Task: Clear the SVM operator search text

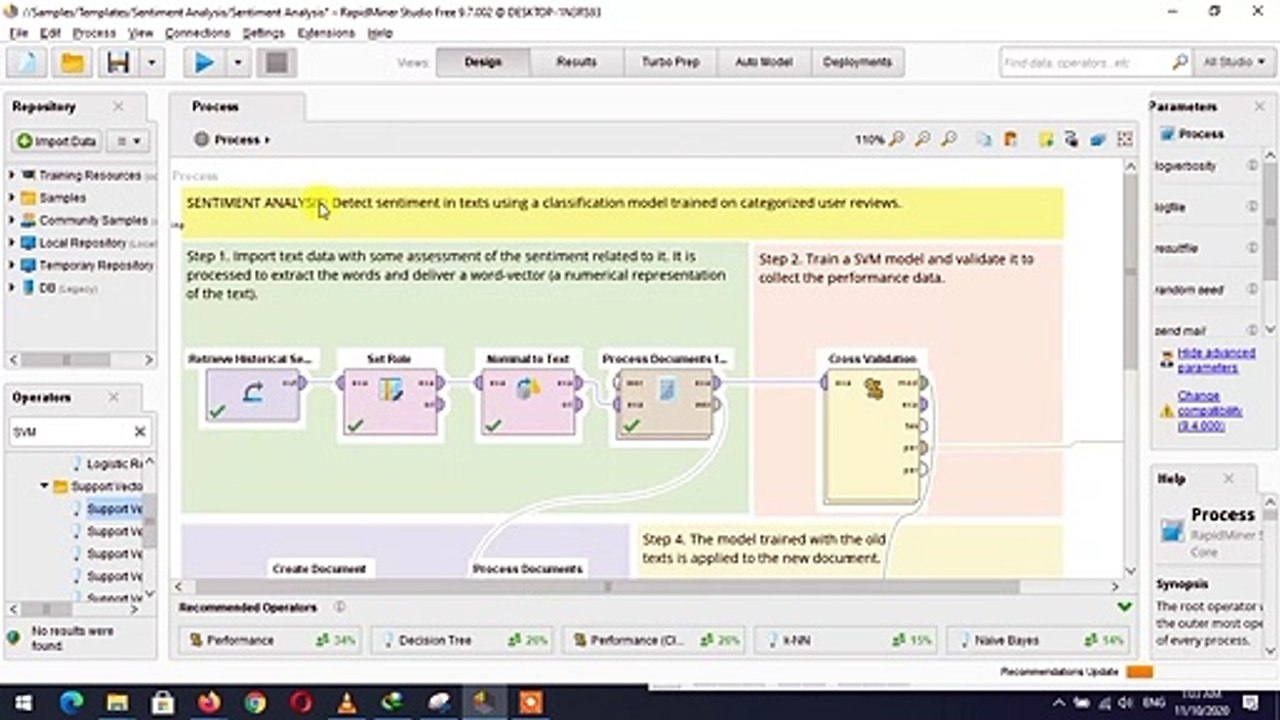Action: pos(140,432)
